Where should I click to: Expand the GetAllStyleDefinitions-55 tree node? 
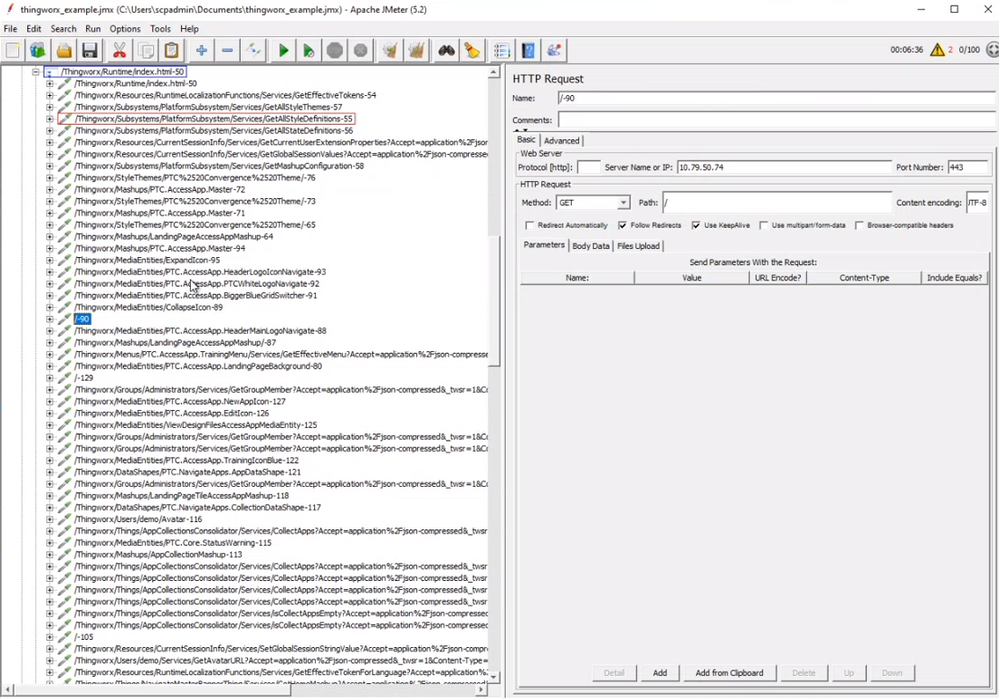point(50,119)
